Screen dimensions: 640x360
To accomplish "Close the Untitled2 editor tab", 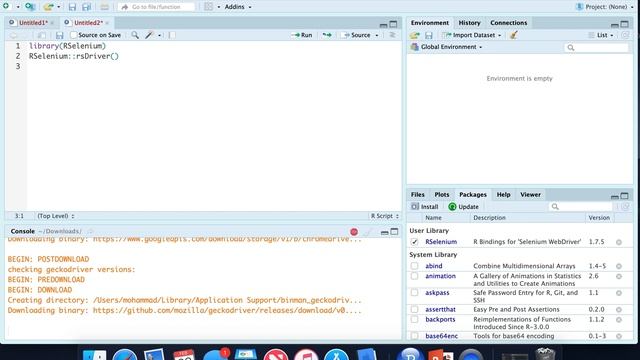I will pos(107,23).
